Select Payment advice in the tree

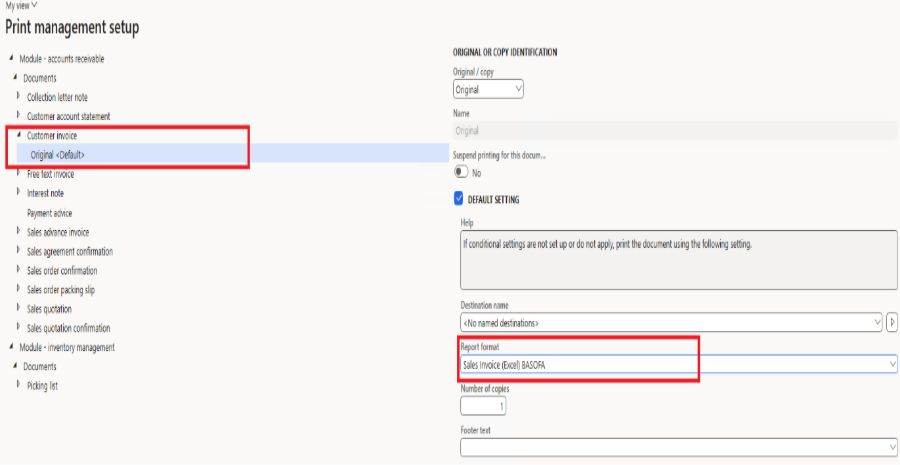pos(49,213)
